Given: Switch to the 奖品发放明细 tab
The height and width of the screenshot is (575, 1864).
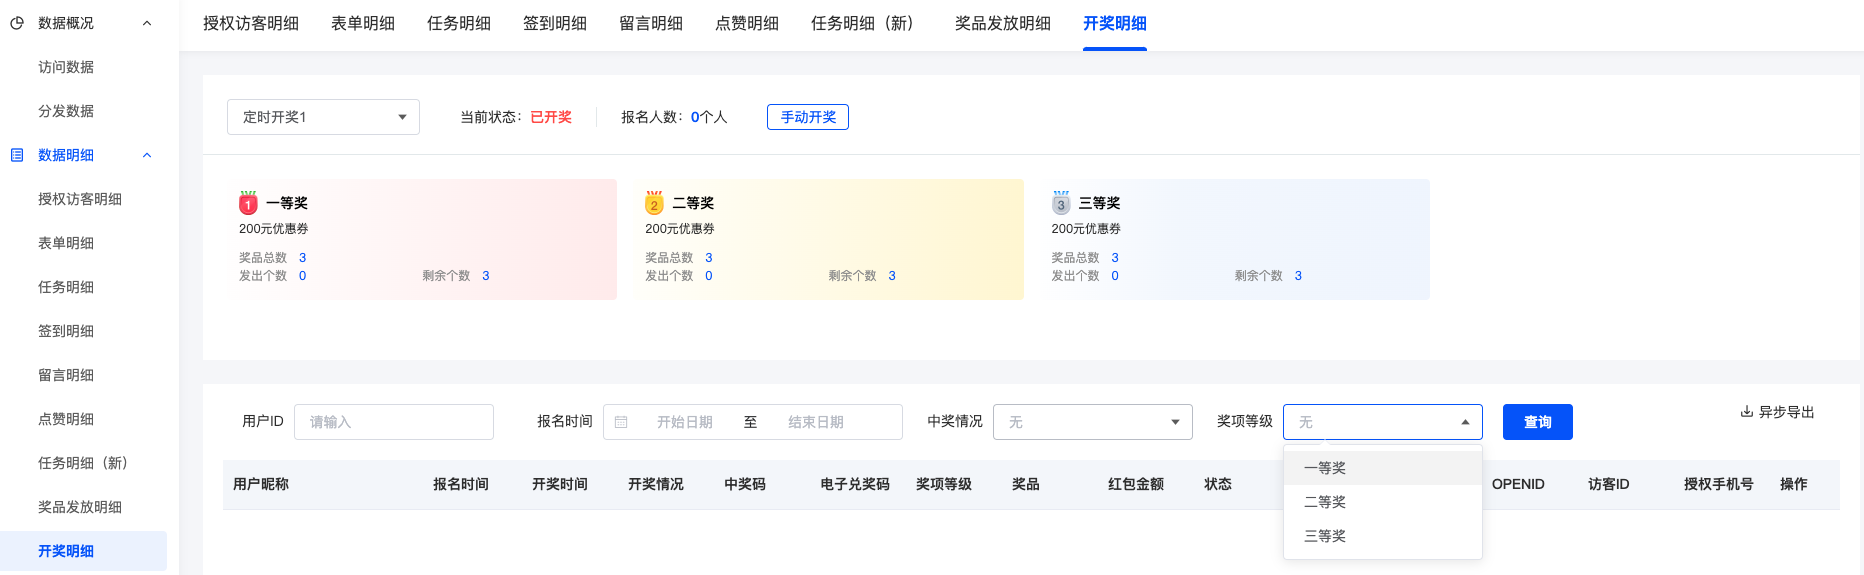Looking at the screenshot, I should [1002, 23].
